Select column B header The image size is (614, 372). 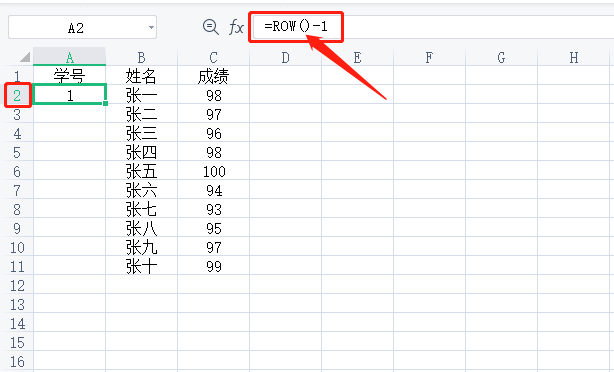pos(141,58)
